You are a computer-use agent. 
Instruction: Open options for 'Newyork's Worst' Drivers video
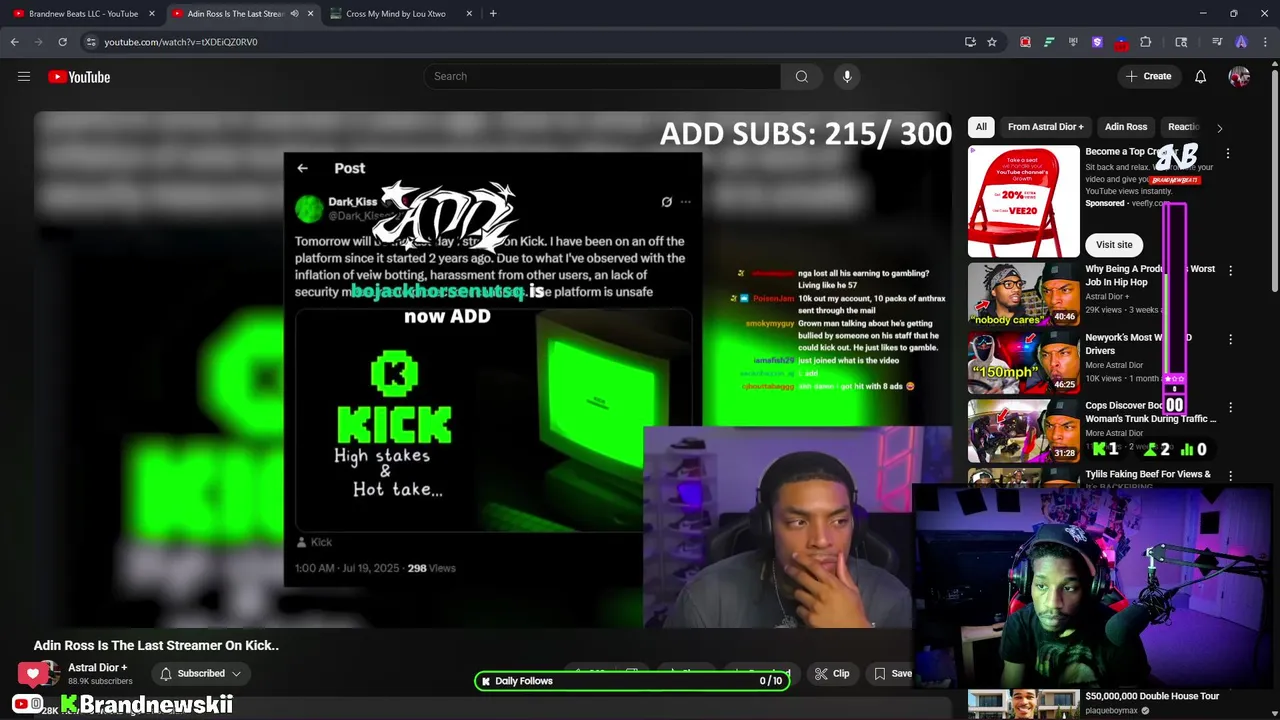pos(1230,339)
